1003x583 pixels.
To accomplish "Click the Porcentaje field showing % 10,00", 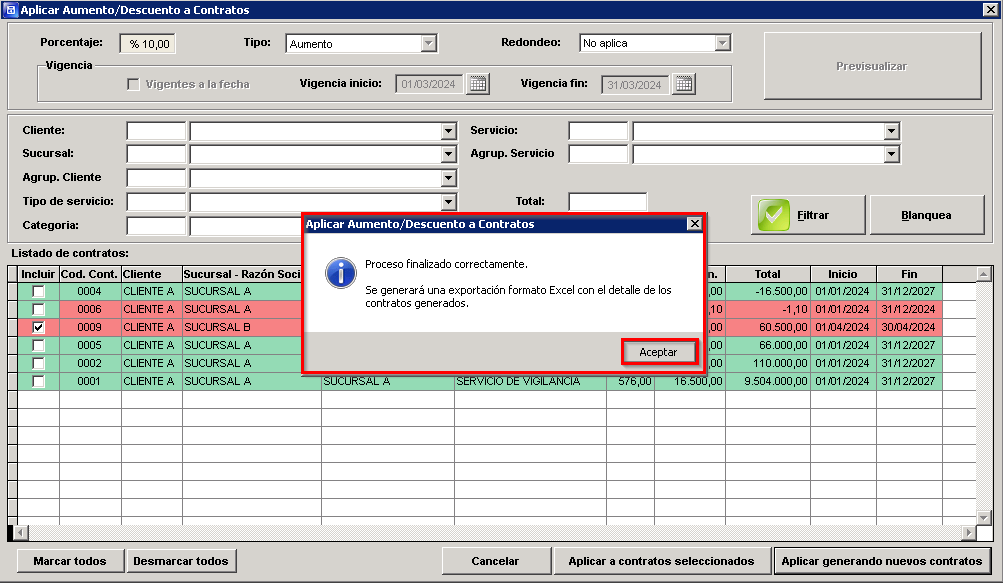I will (148, 44).
